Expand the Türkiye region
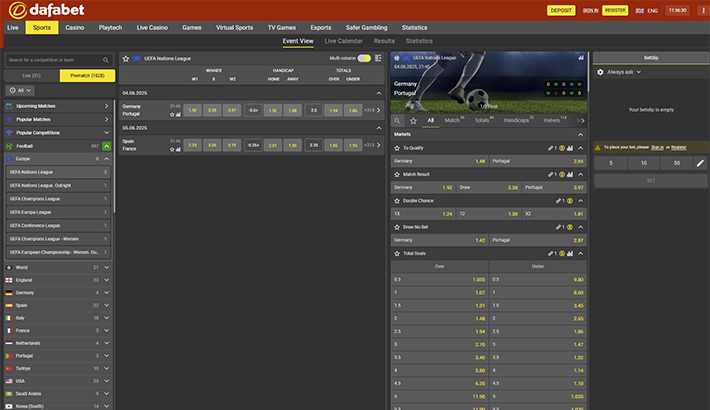710x410 pixels. [x=106, y=368]
